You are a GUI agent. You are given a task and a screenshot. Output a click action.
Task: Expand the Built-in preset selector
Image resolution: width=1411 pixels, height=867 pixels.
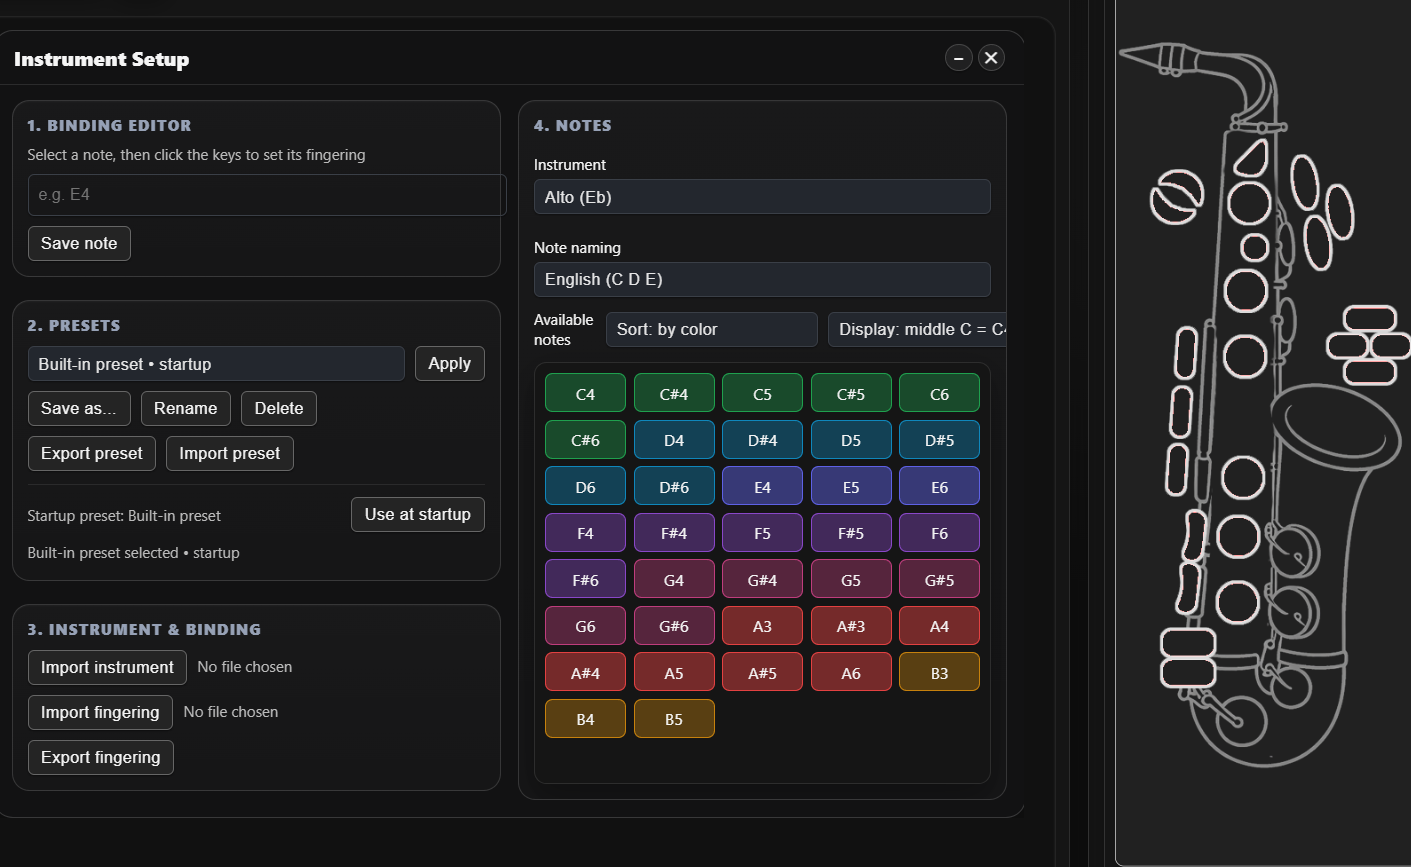(x=216, y=364)
